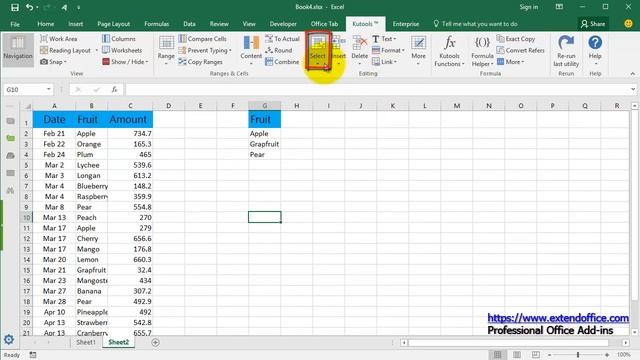Click column G header
640x360 pixels.
coord(264,106)
